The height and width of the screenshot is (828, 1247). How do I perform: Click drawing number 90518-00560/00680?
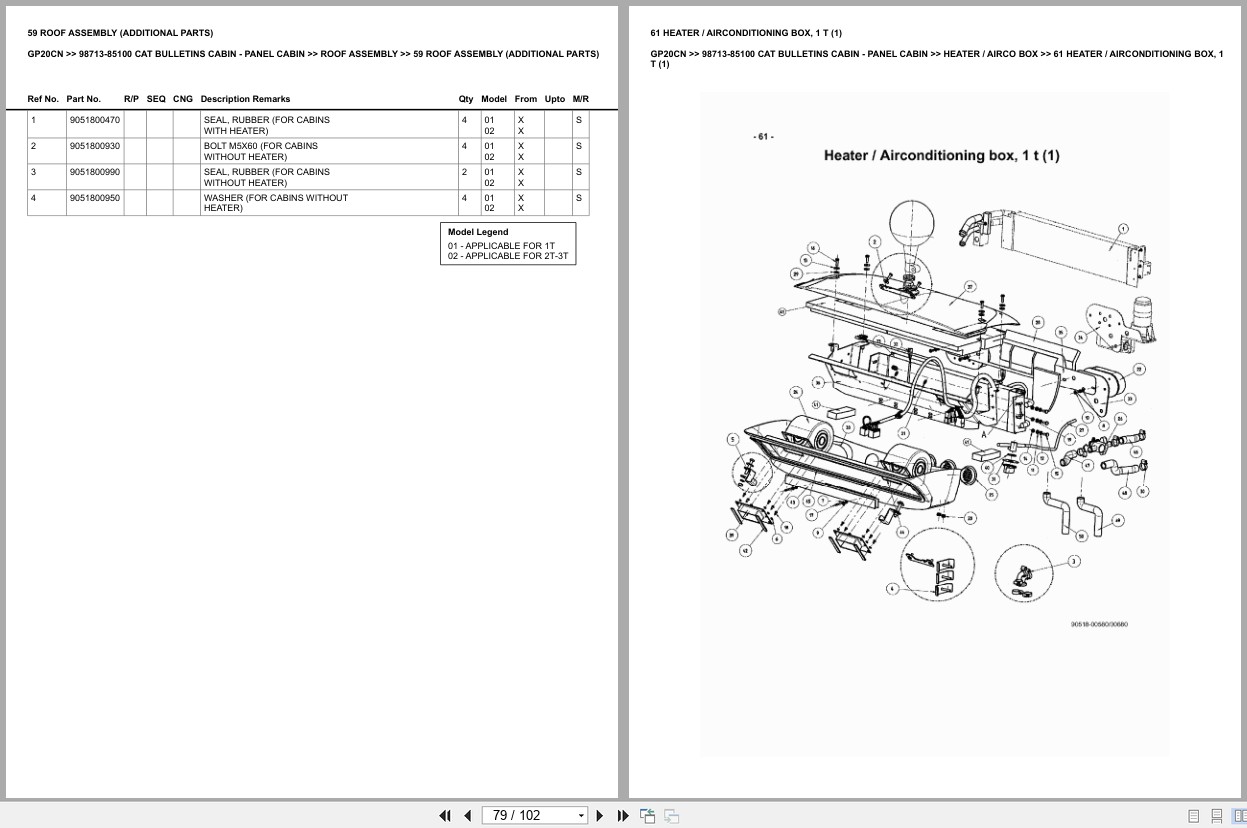[1099, 624]
